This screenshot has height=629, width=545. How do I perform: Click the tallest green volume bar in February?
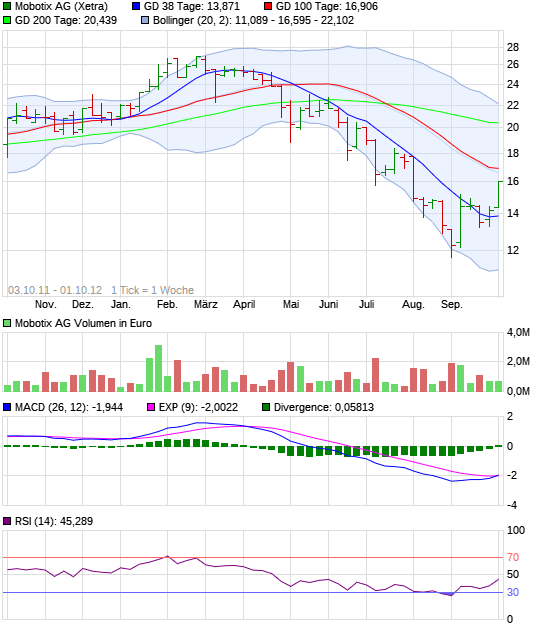[x=158, y=368]
